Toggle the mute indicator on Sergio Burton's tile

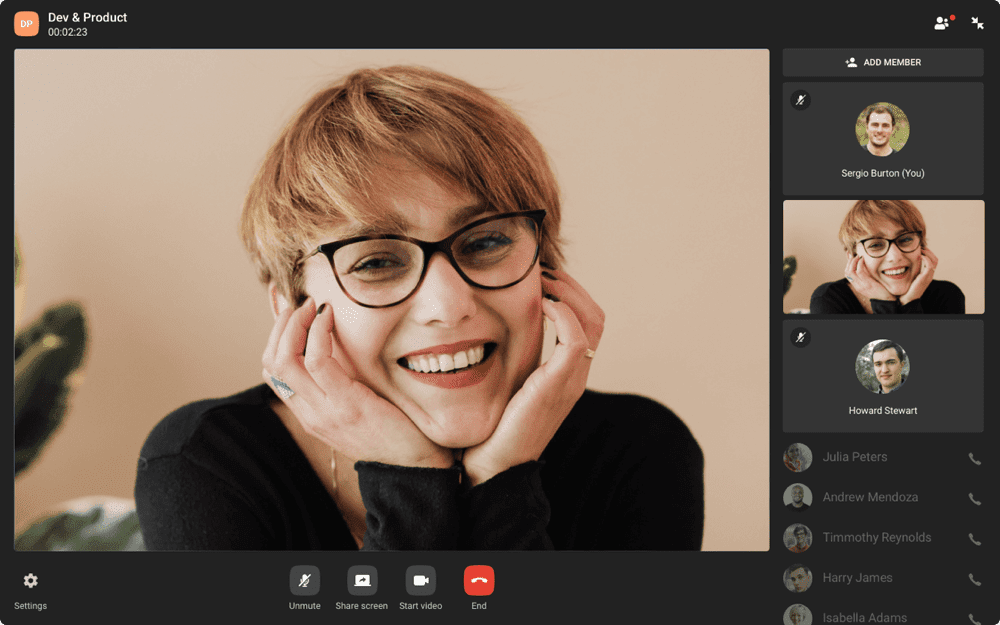pyautogui.click(x=800, y=100)
